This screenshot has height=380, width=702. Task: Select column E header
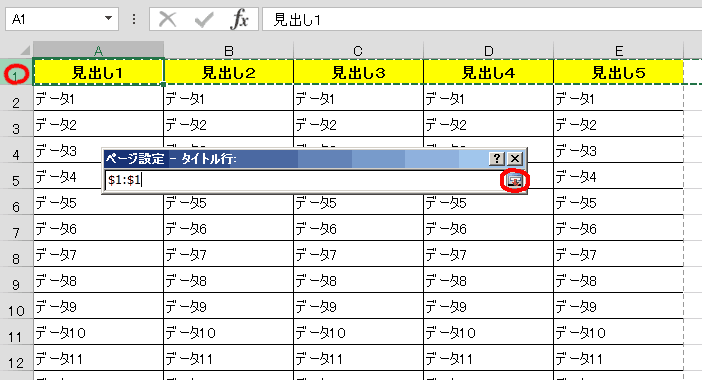click(619, 50)
